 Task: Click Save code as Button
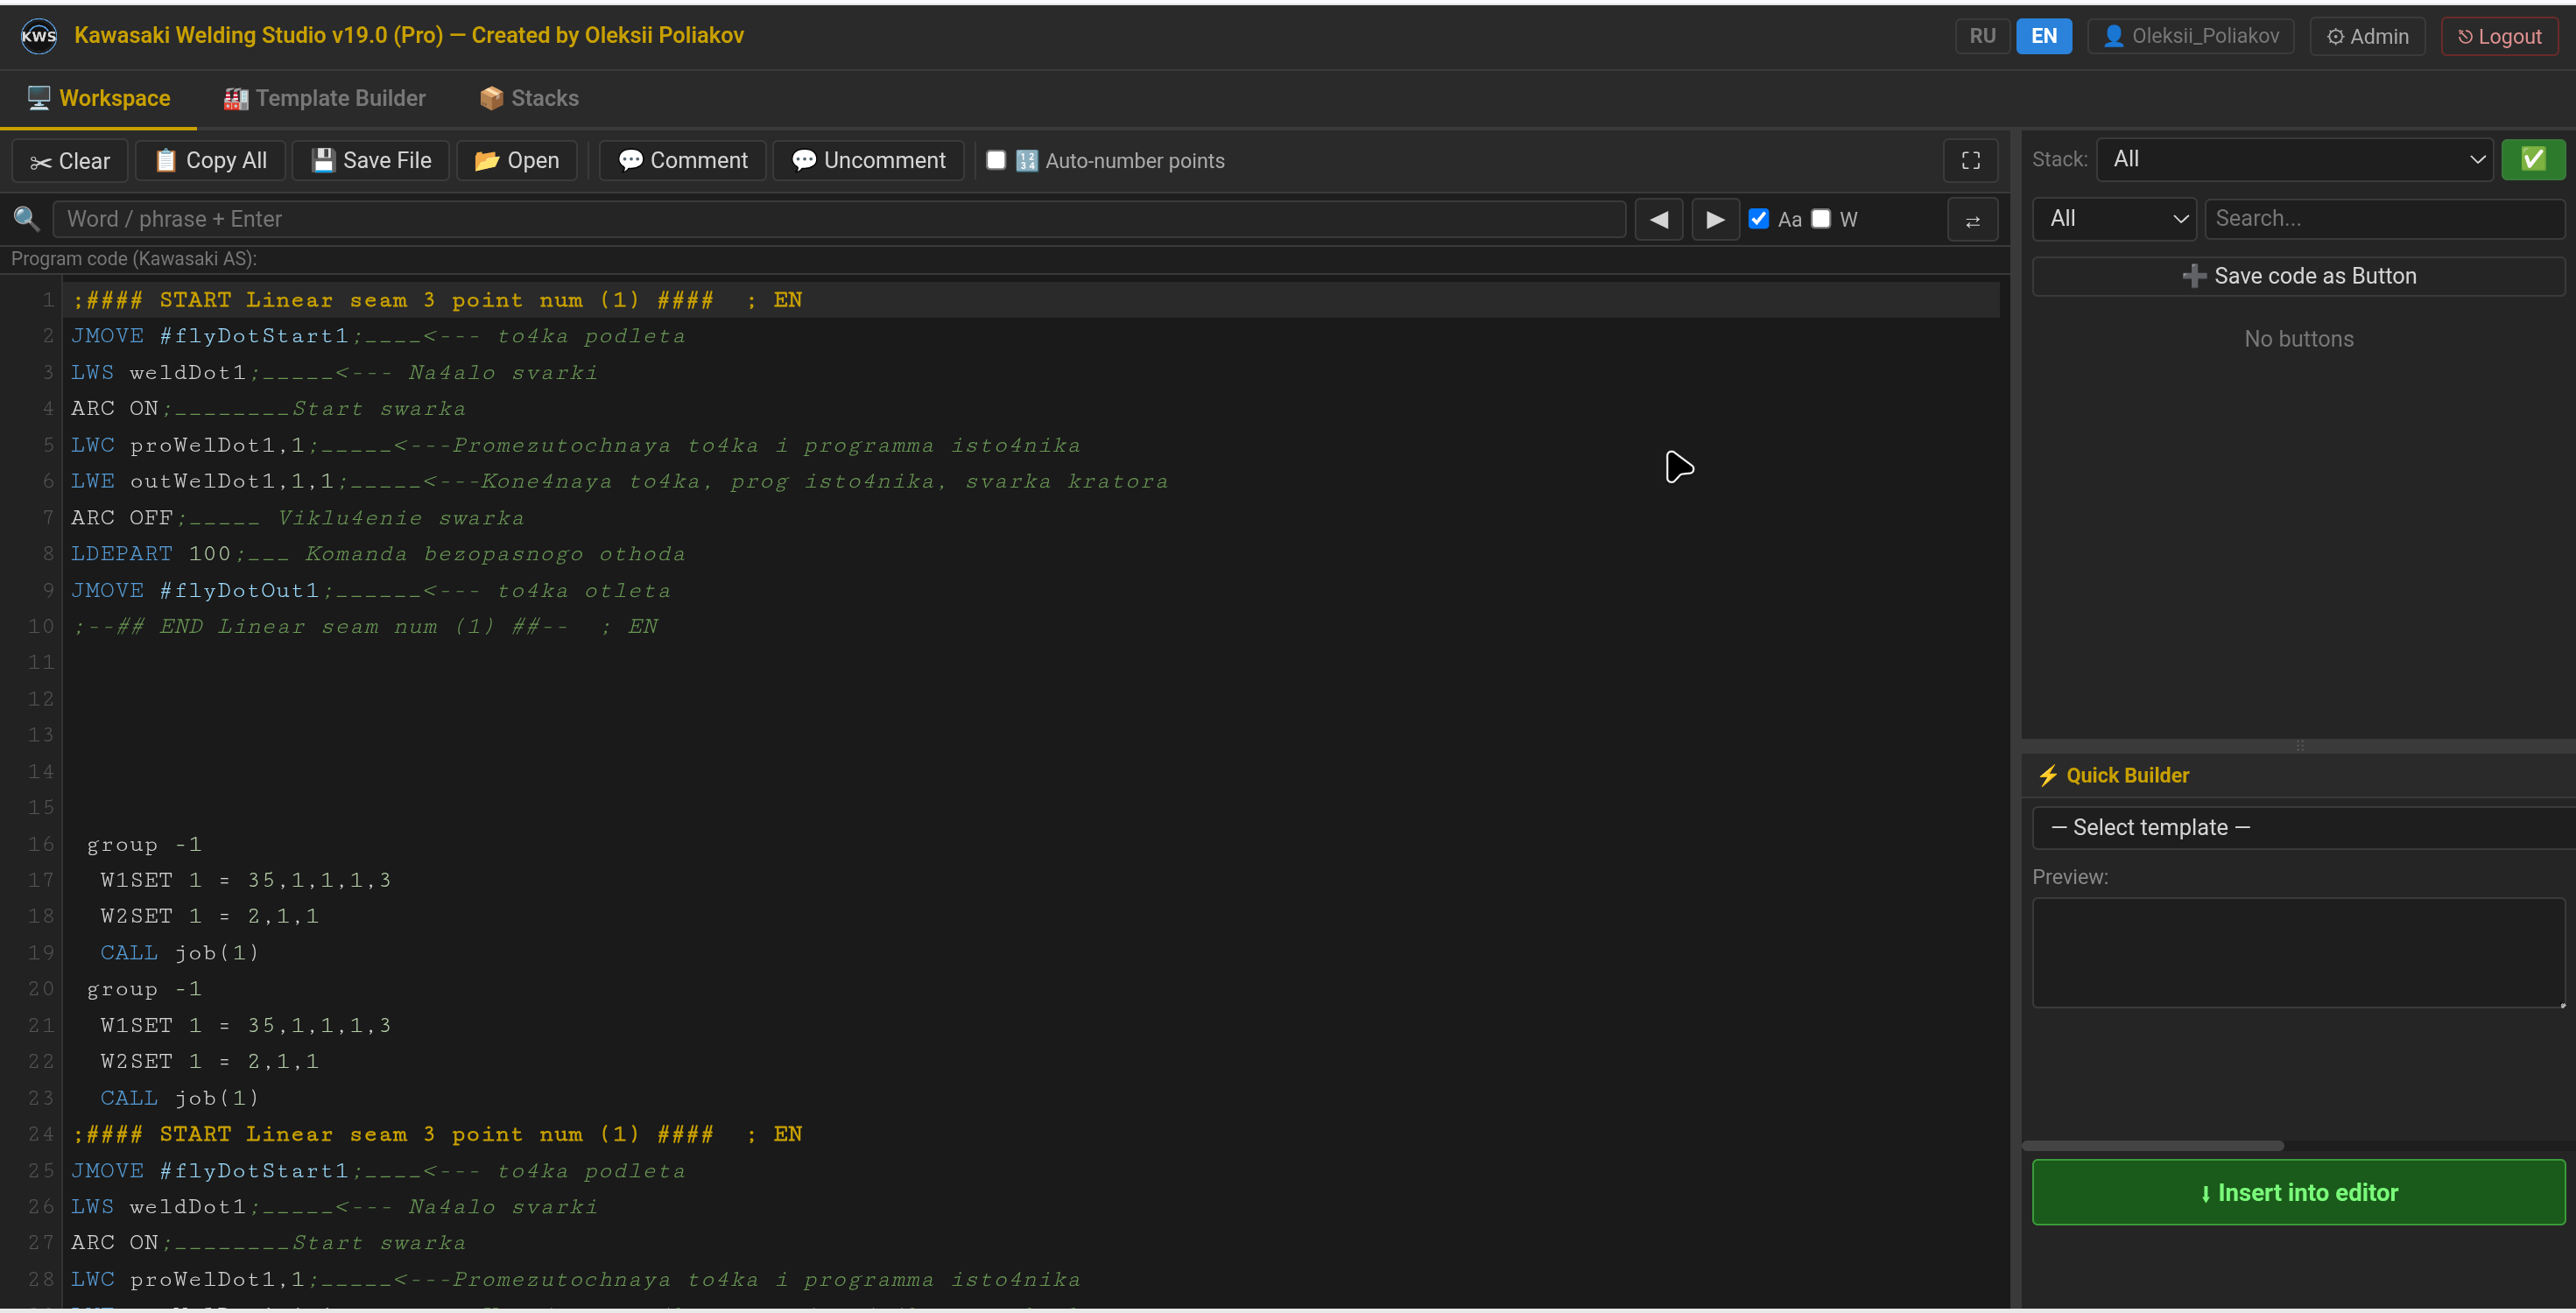click(x=2298, y=276)
